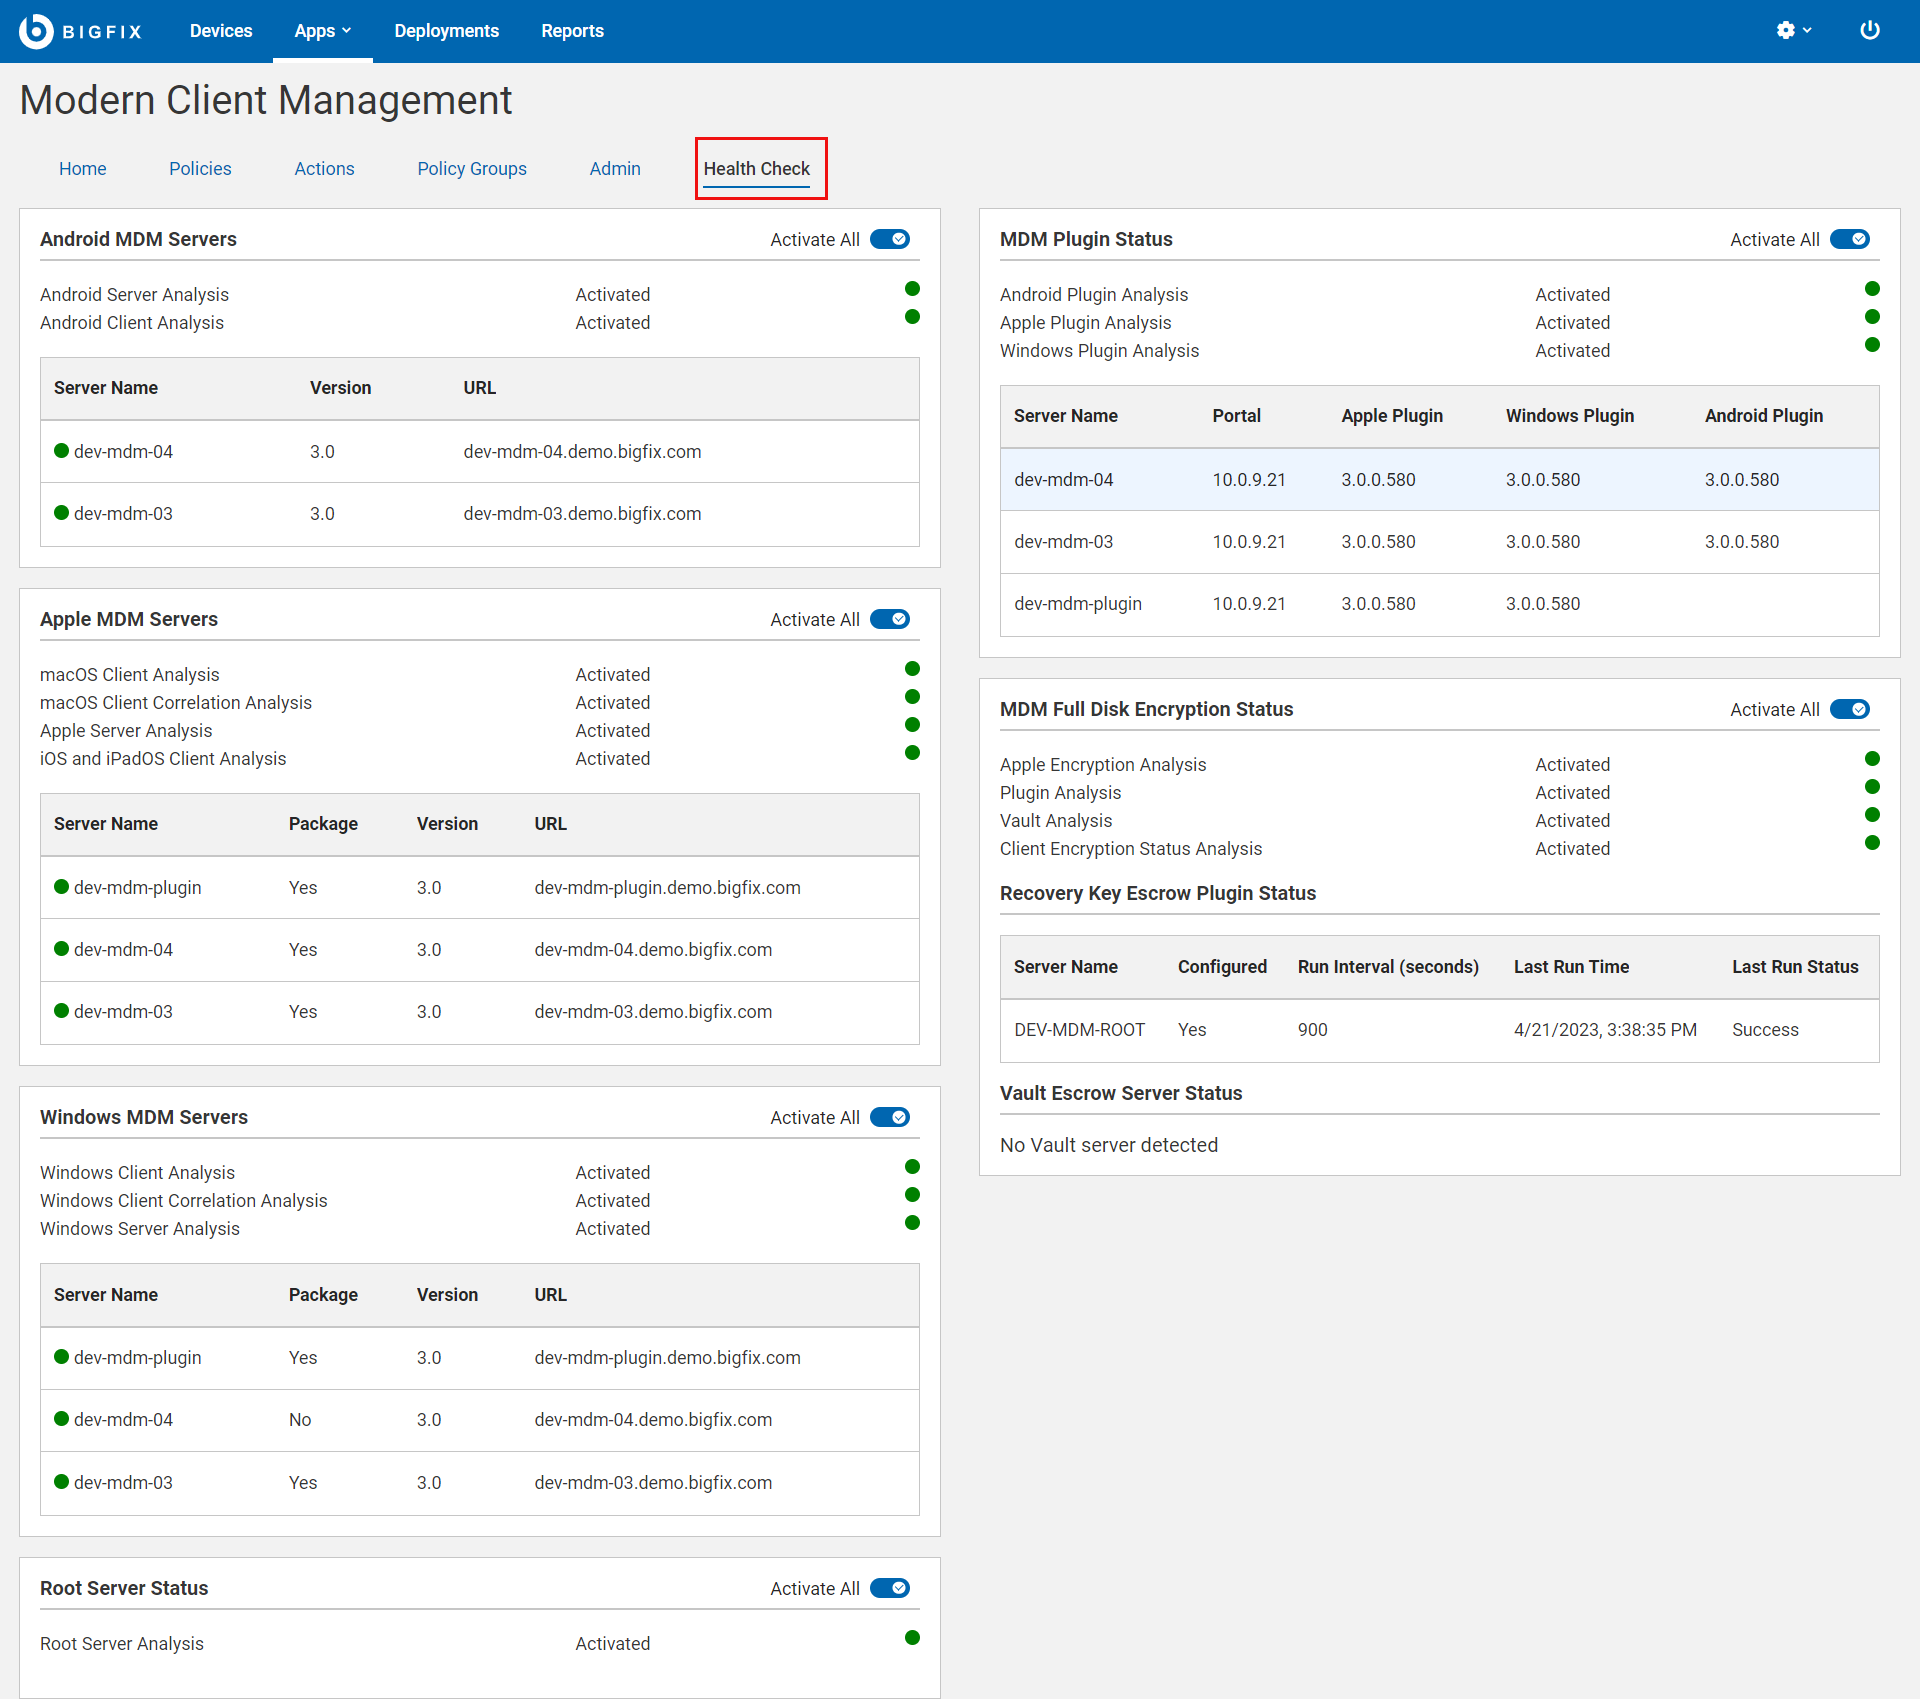Switch to the Policy Groups tab

[x=471, y=169]
